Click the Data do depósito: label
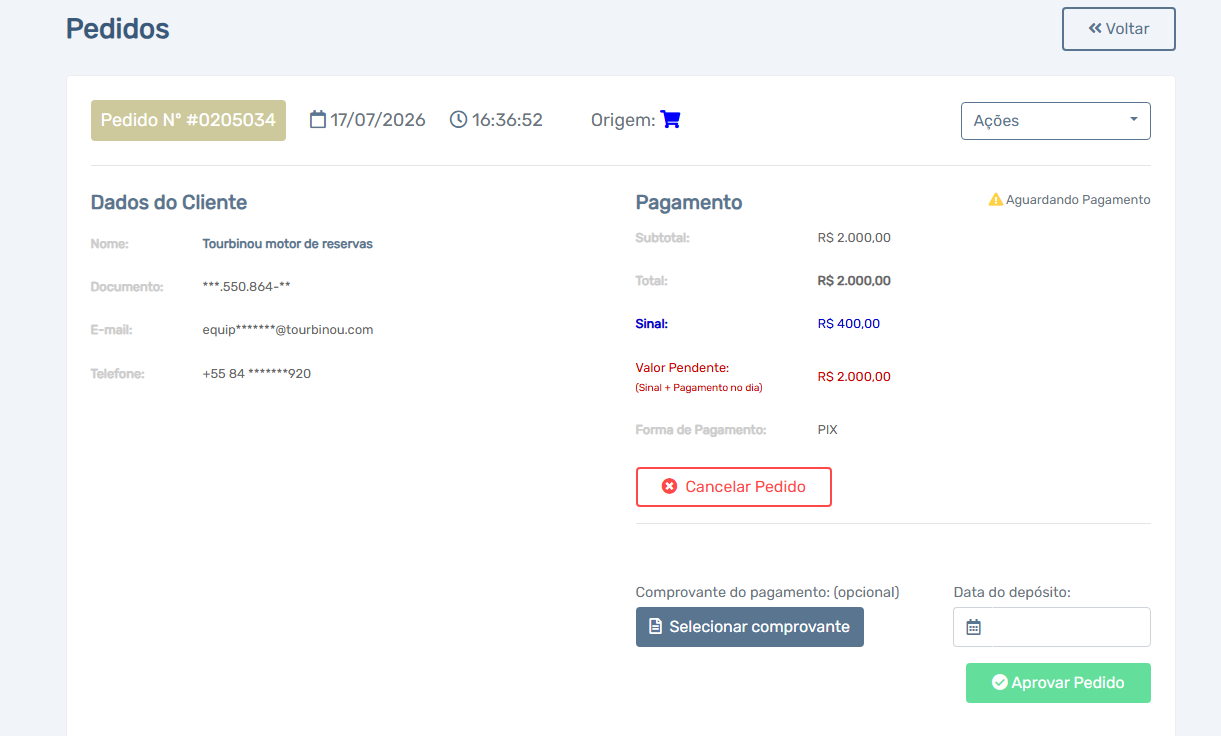 click(x=1012, y=592)
